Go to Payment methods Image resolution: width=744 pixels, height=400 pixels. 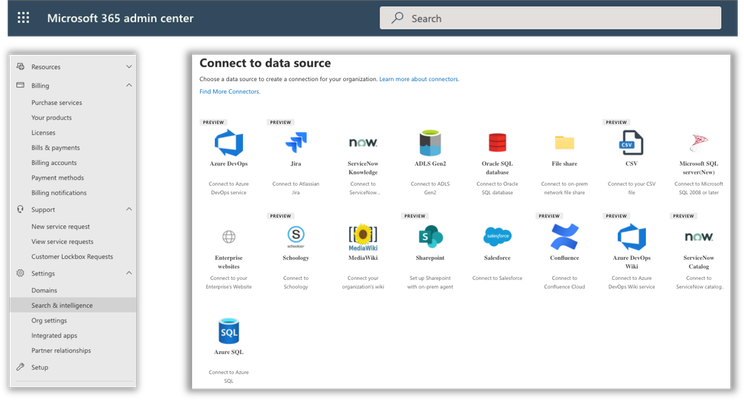[57, 177]
